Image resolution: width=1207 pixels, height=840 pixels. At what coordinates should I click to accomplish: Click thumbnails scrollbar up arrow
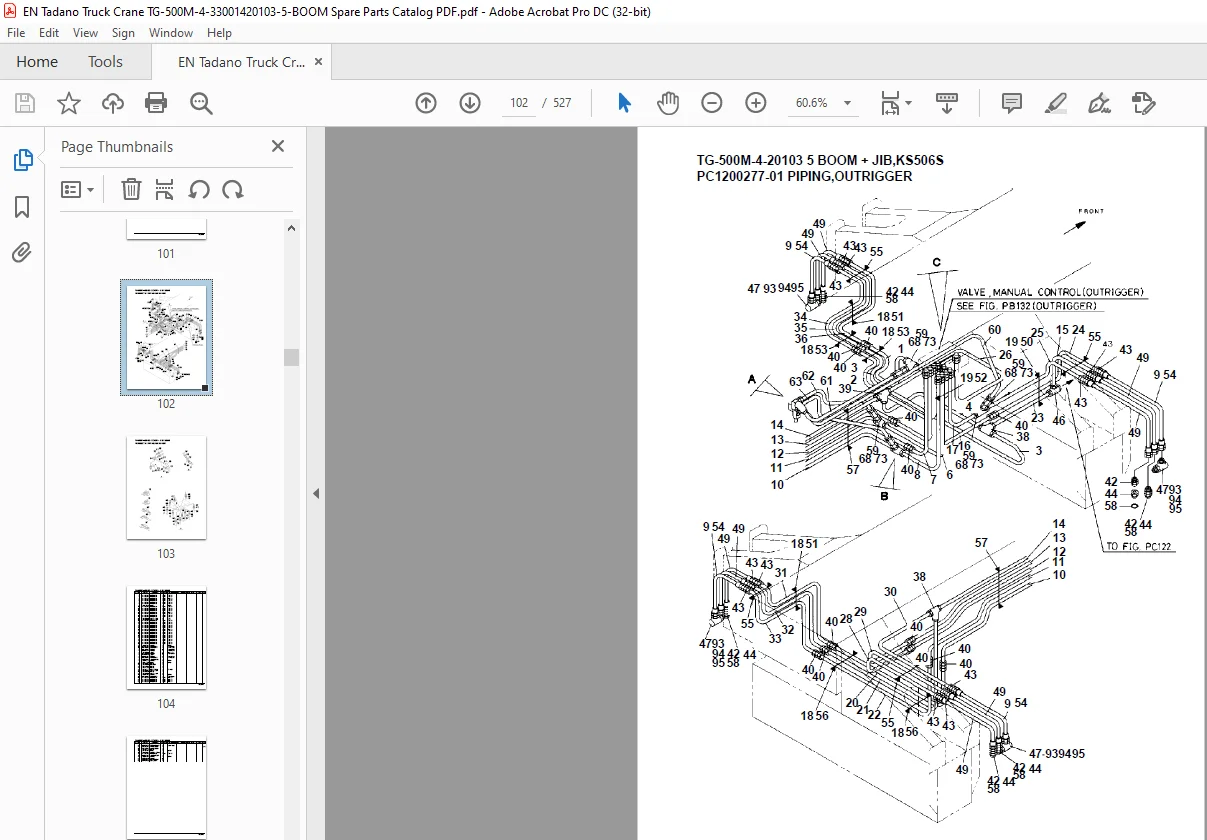tap(292, 227)
